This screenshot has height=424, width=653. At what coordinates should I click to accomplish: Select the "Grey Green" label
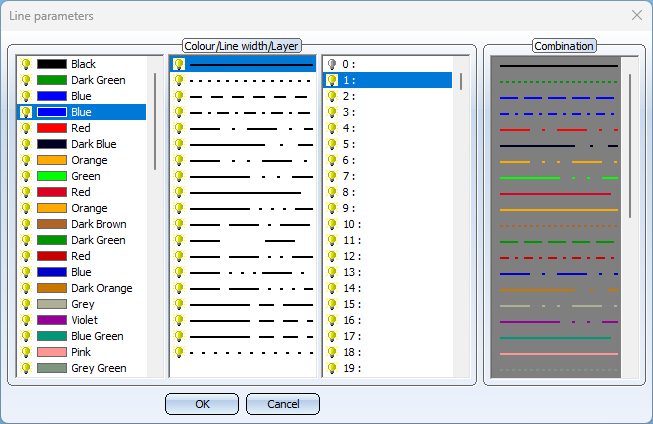[x=99, y=368]
